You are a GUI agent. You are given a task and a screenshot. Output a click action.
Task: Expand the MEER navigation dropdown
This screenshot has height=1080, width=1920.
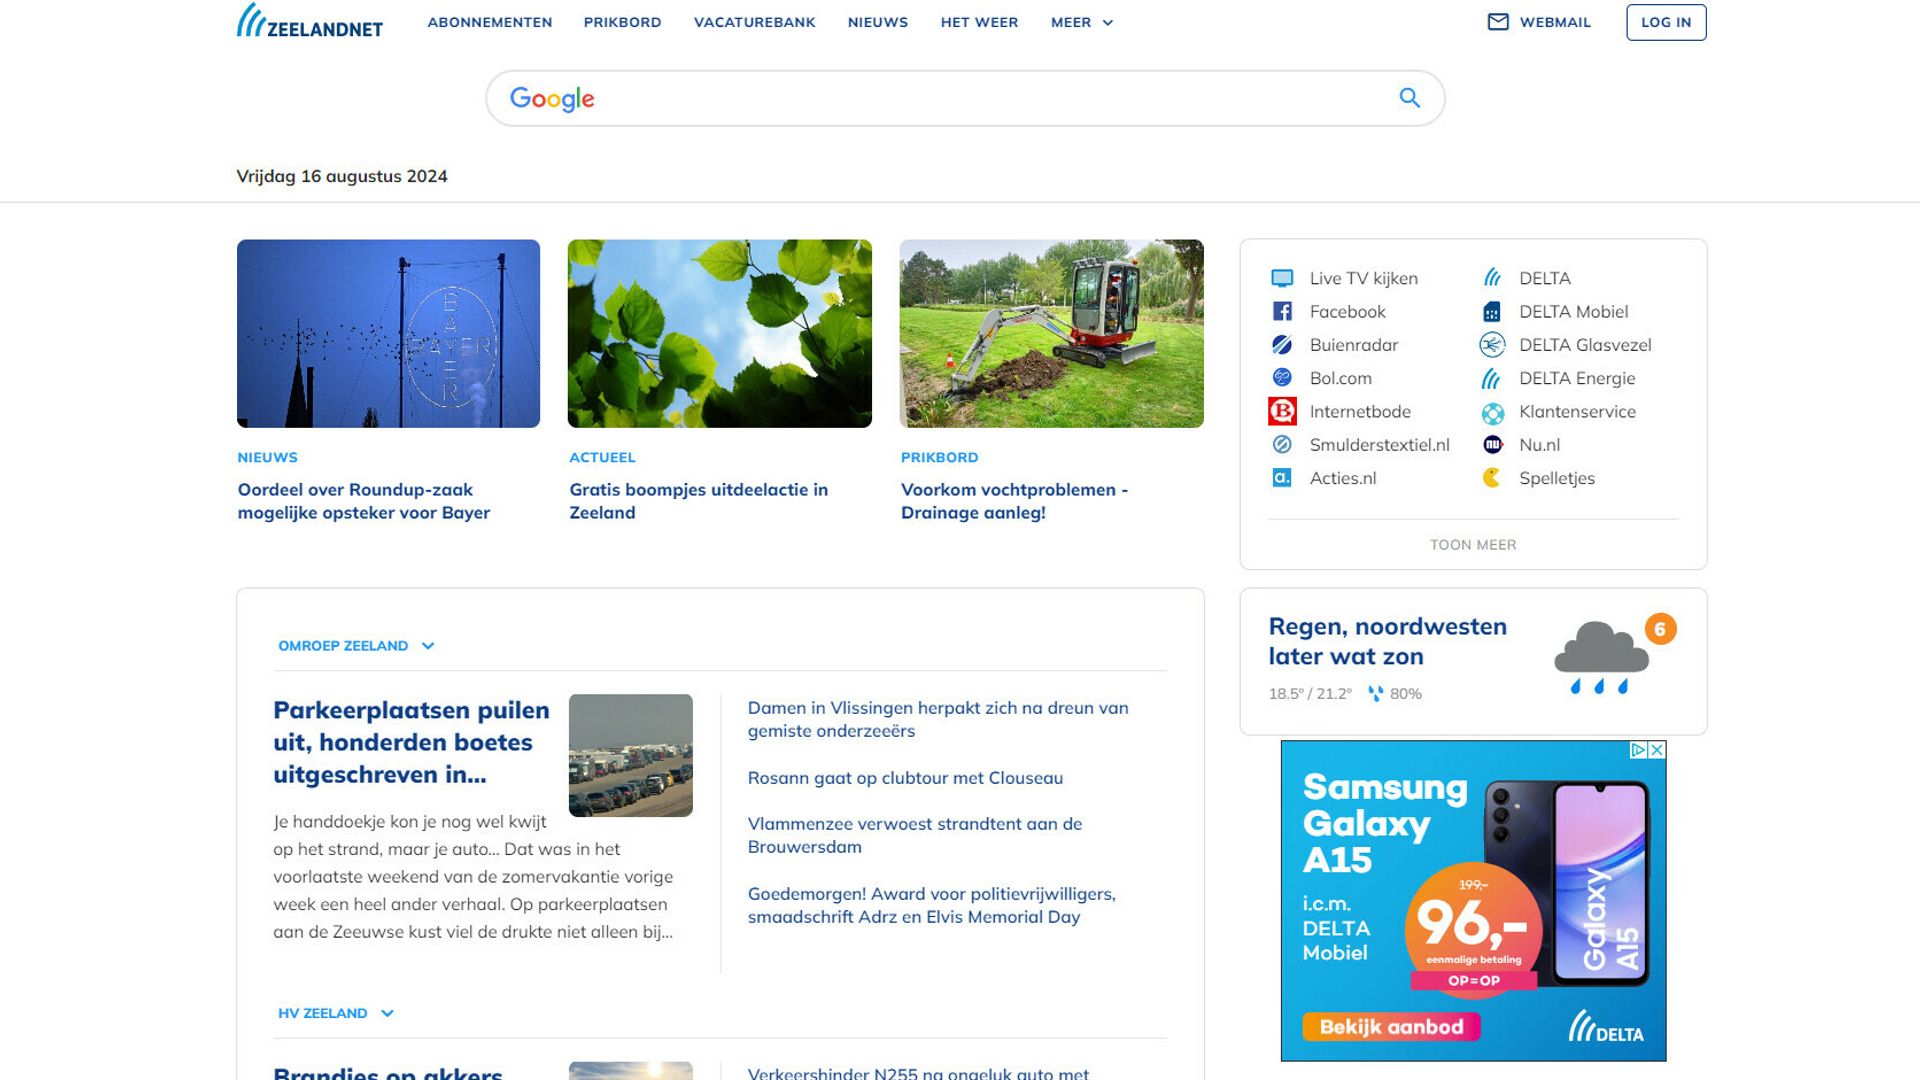coord(1081,22)
